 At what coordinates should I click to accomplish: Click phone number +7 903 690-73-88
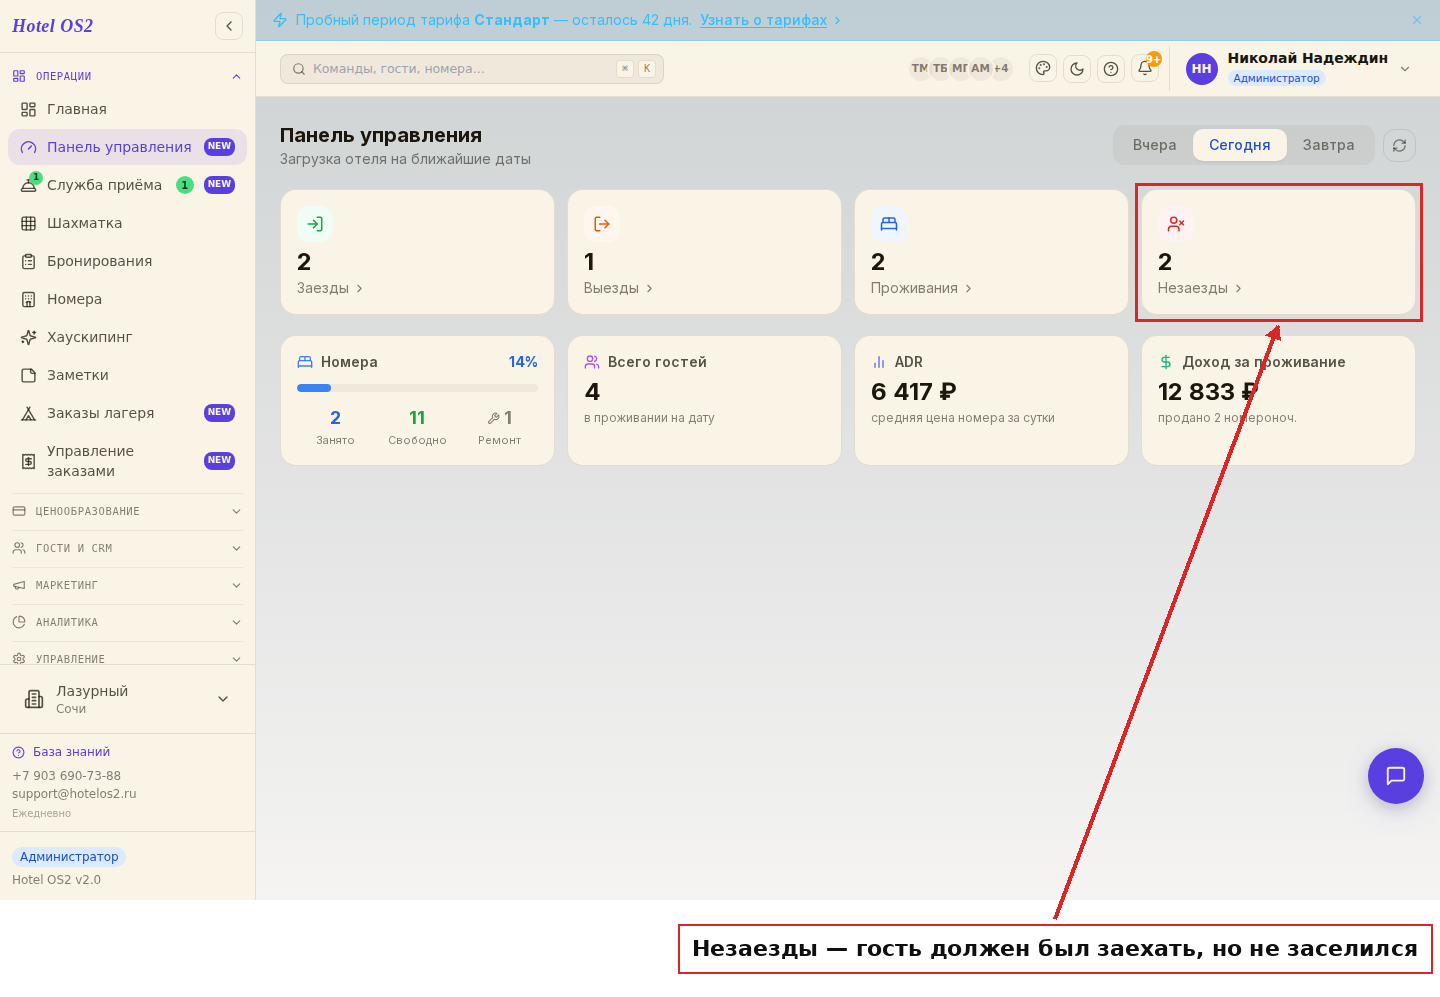click(x=66, y=776)
